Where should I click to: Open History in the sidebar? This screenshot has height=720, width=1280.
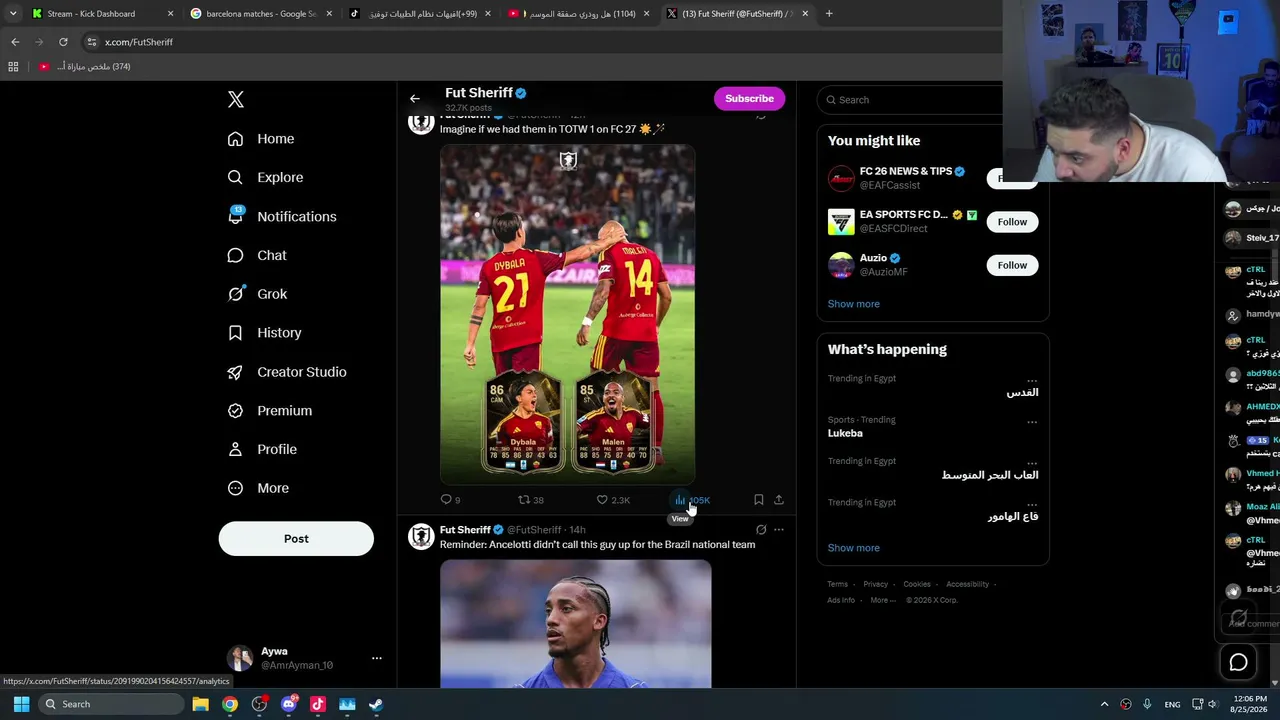pyautogui.click(x=264, y=333)
